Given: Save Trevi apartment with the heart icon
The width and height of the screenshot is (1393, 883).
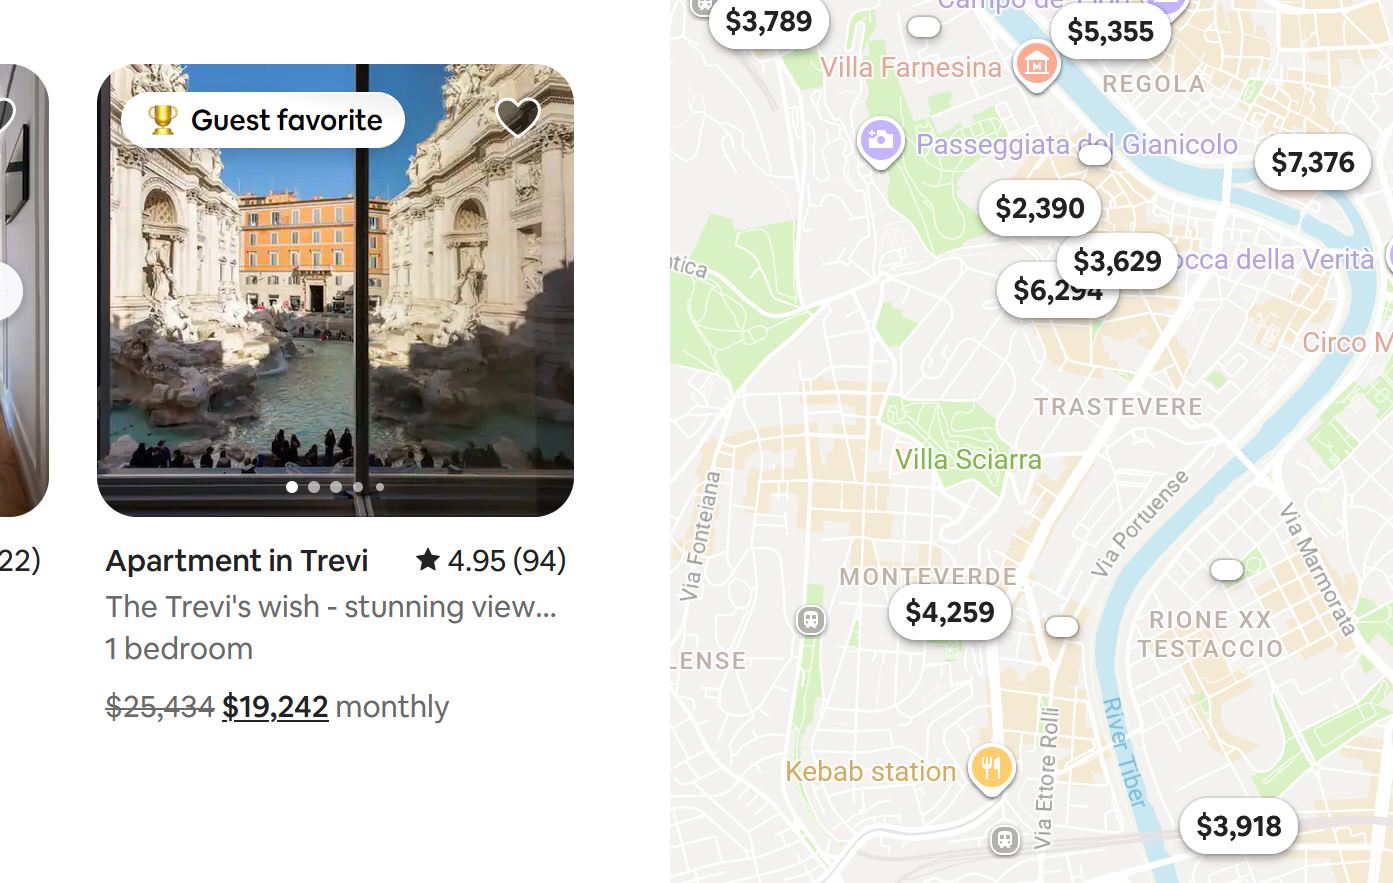Looking at the screenshot, I should pyautogui.click(x=517, y=118).
